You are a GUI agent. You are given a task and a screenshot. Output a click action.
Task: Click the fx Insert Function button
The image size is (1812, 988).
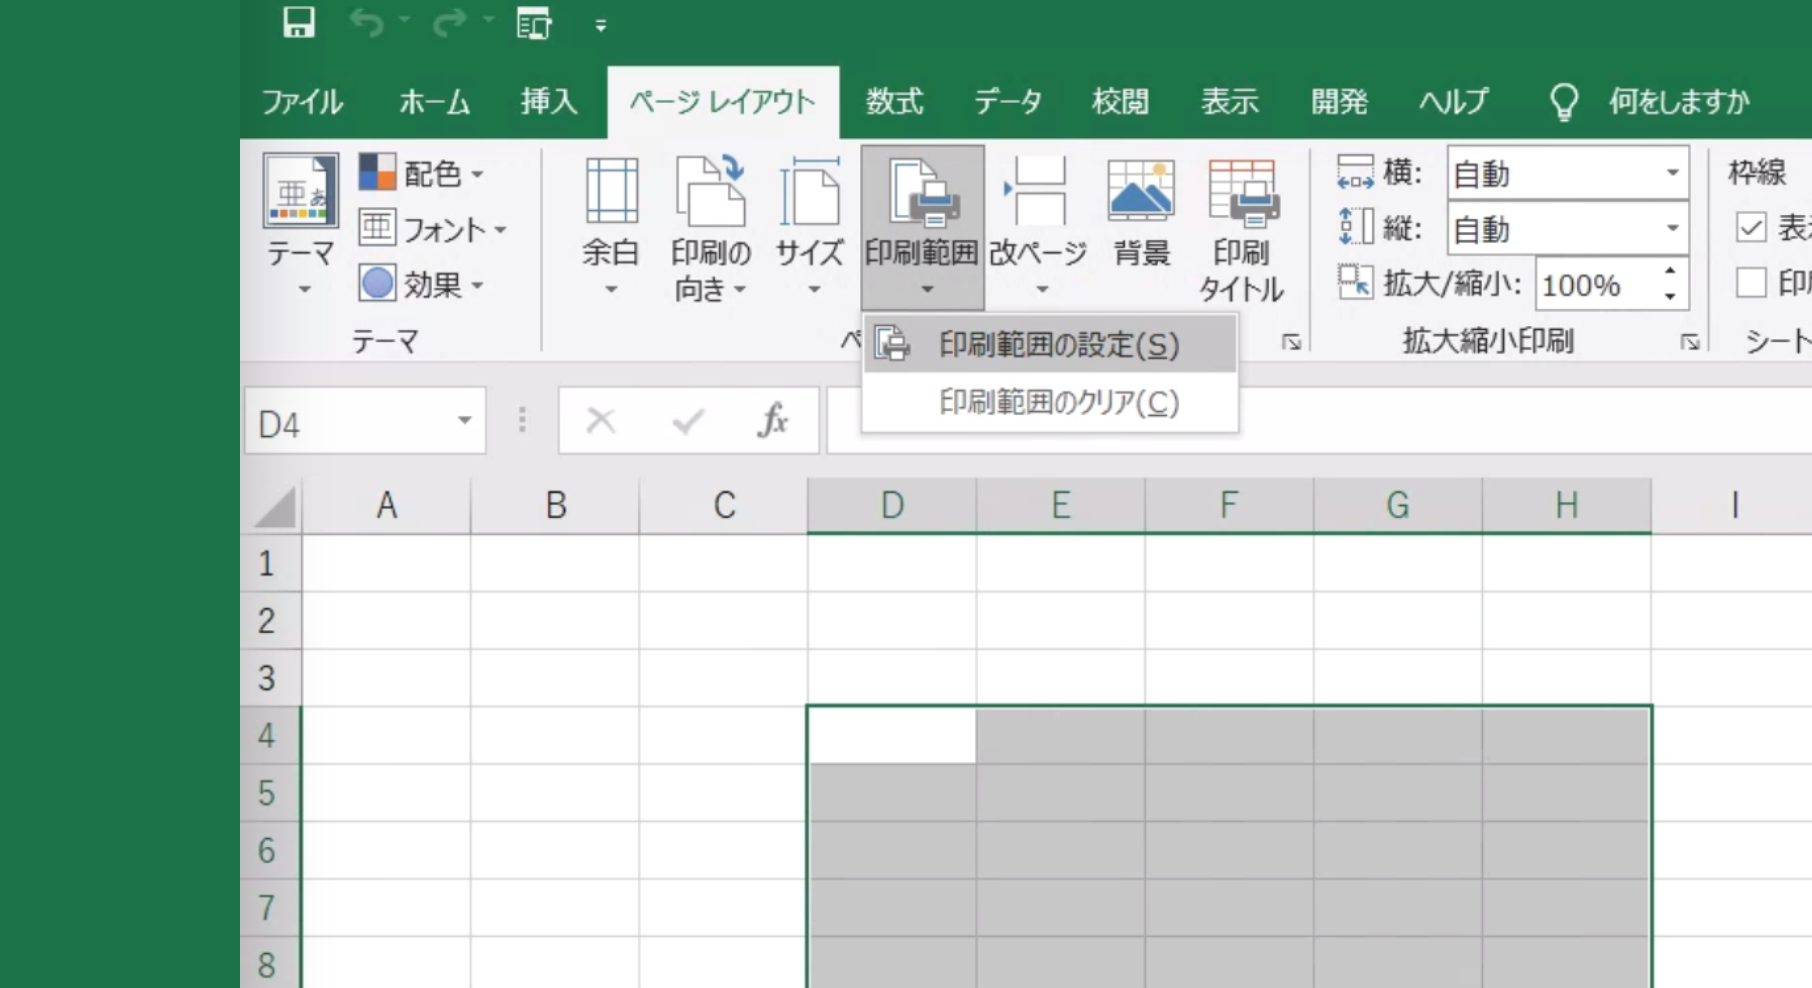[773, 421]
